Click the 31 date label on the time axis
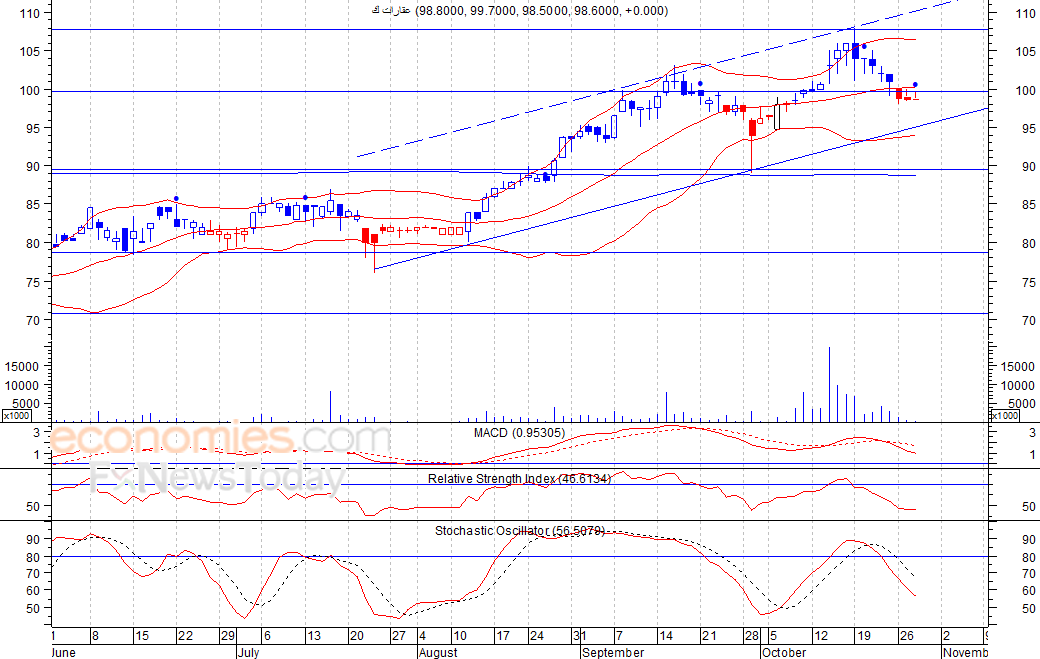 click(580, 636)
